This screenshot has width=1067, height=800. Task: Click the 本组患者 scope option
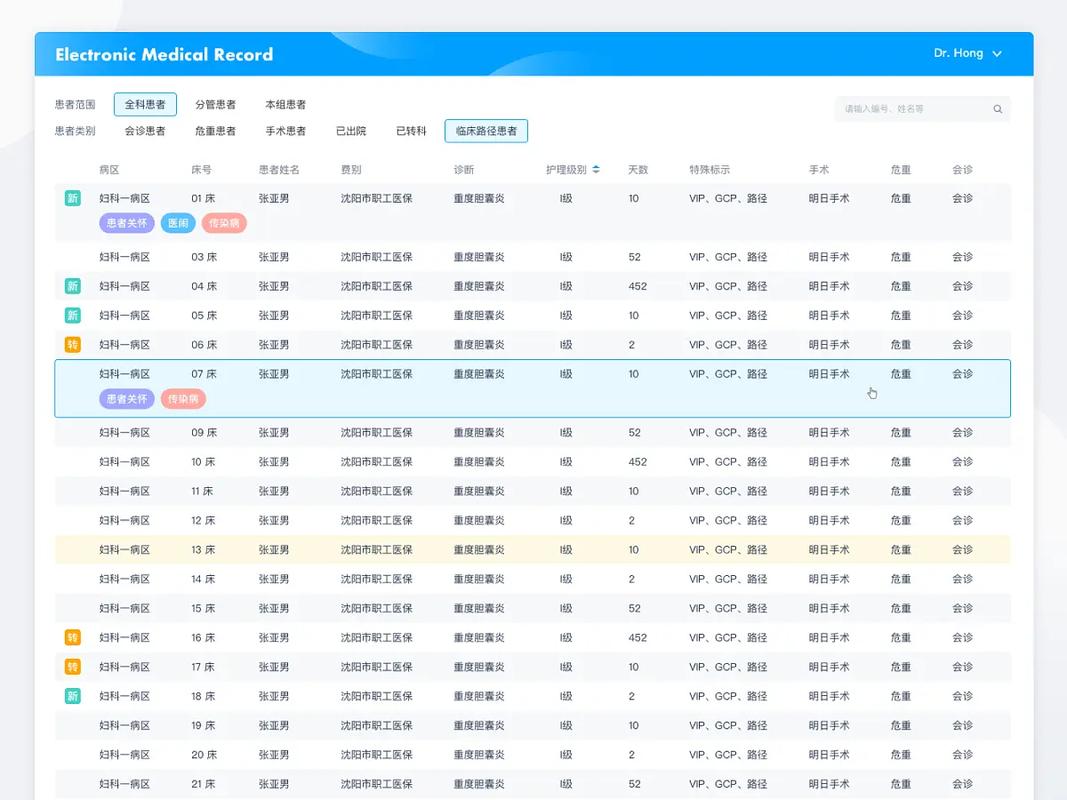tap(285, 104)
